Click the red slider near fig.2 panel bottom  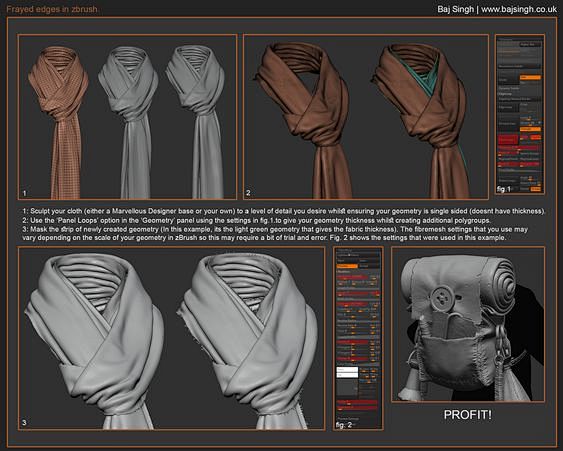357,402
